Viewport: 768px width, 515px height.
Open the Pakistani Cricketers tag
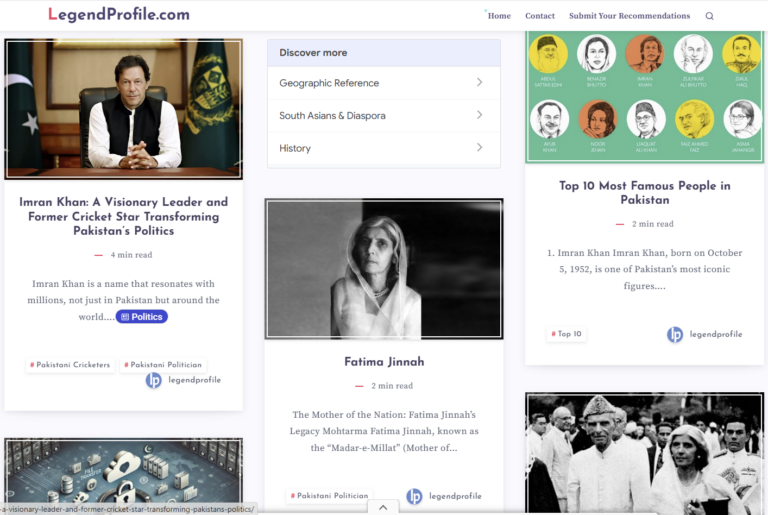[x=70, y=365]
